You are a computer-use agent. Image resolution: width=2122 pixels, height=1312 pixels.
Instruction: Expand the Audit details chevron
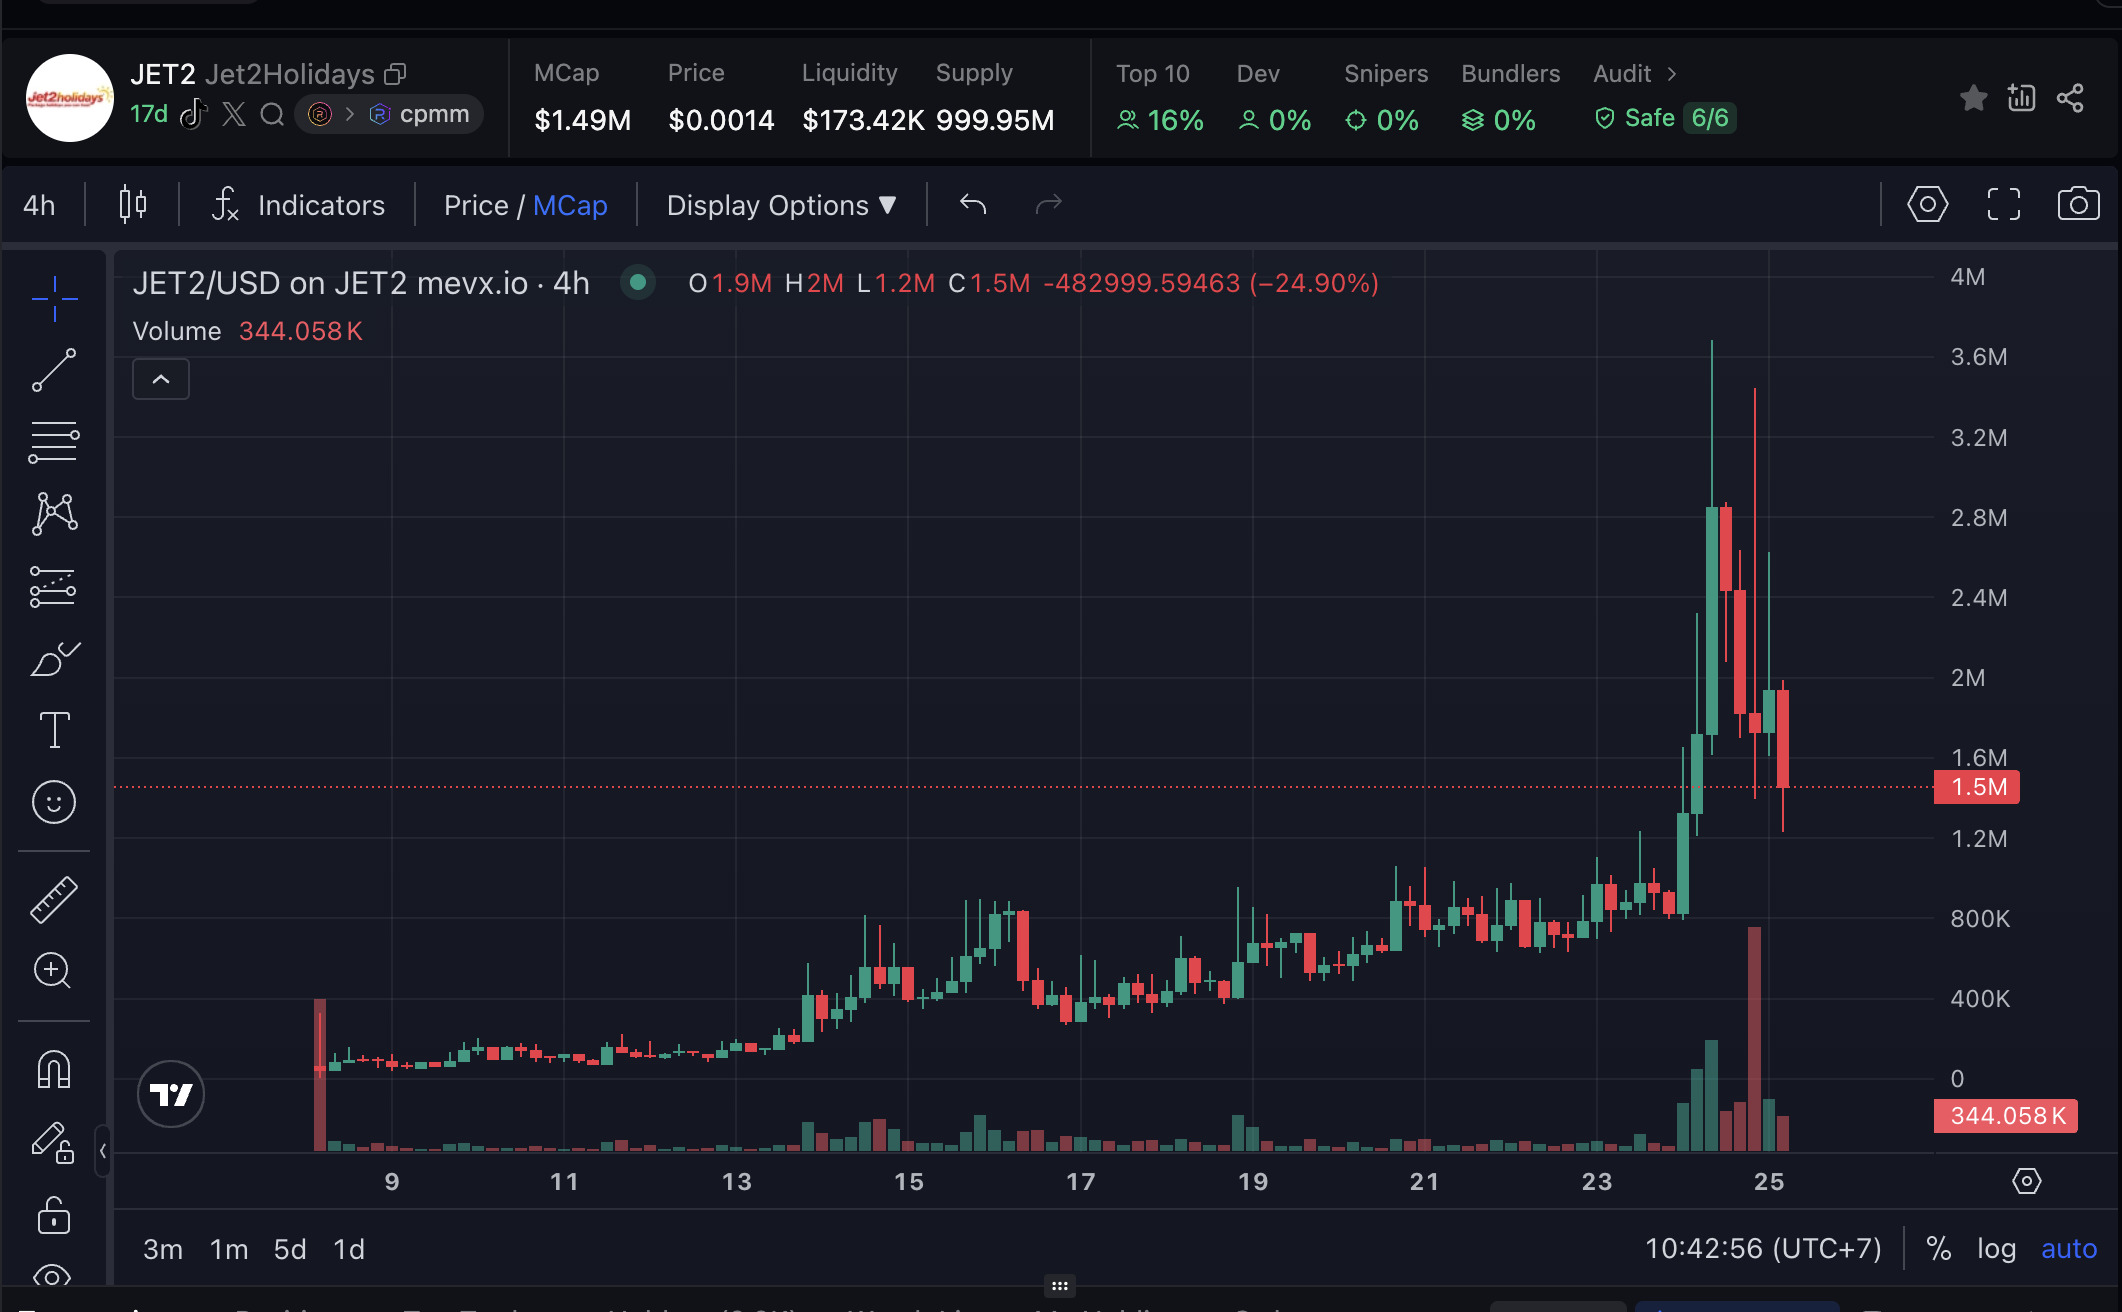(1671, 74)
